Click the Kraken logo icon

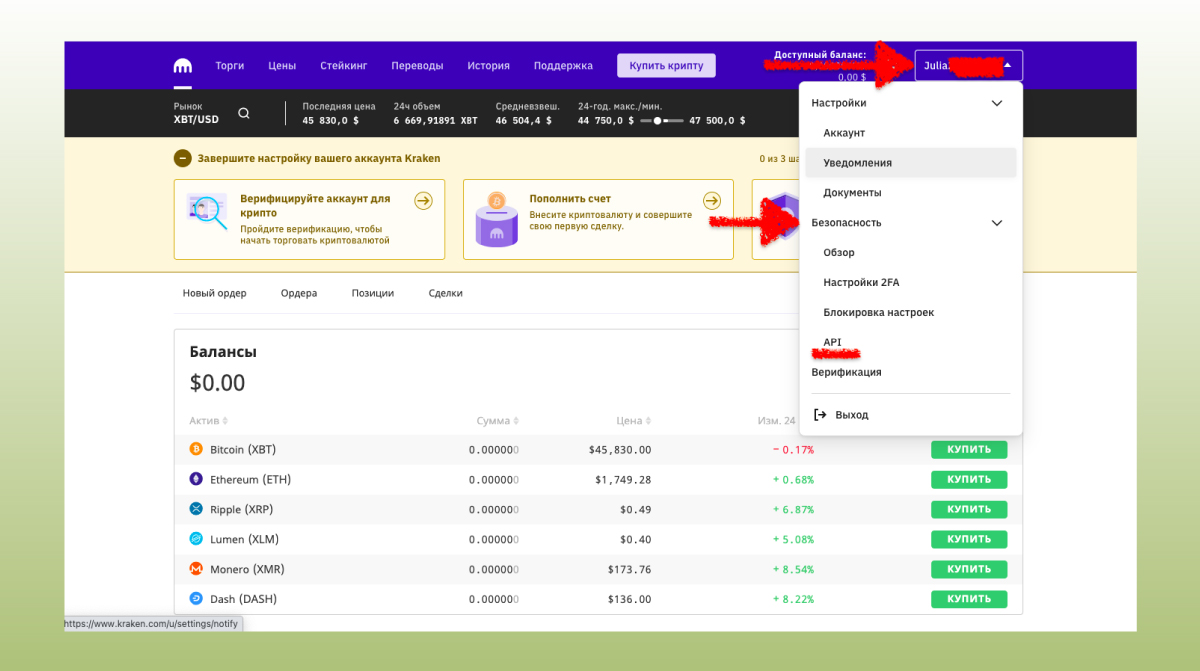(x=183, y=66)
